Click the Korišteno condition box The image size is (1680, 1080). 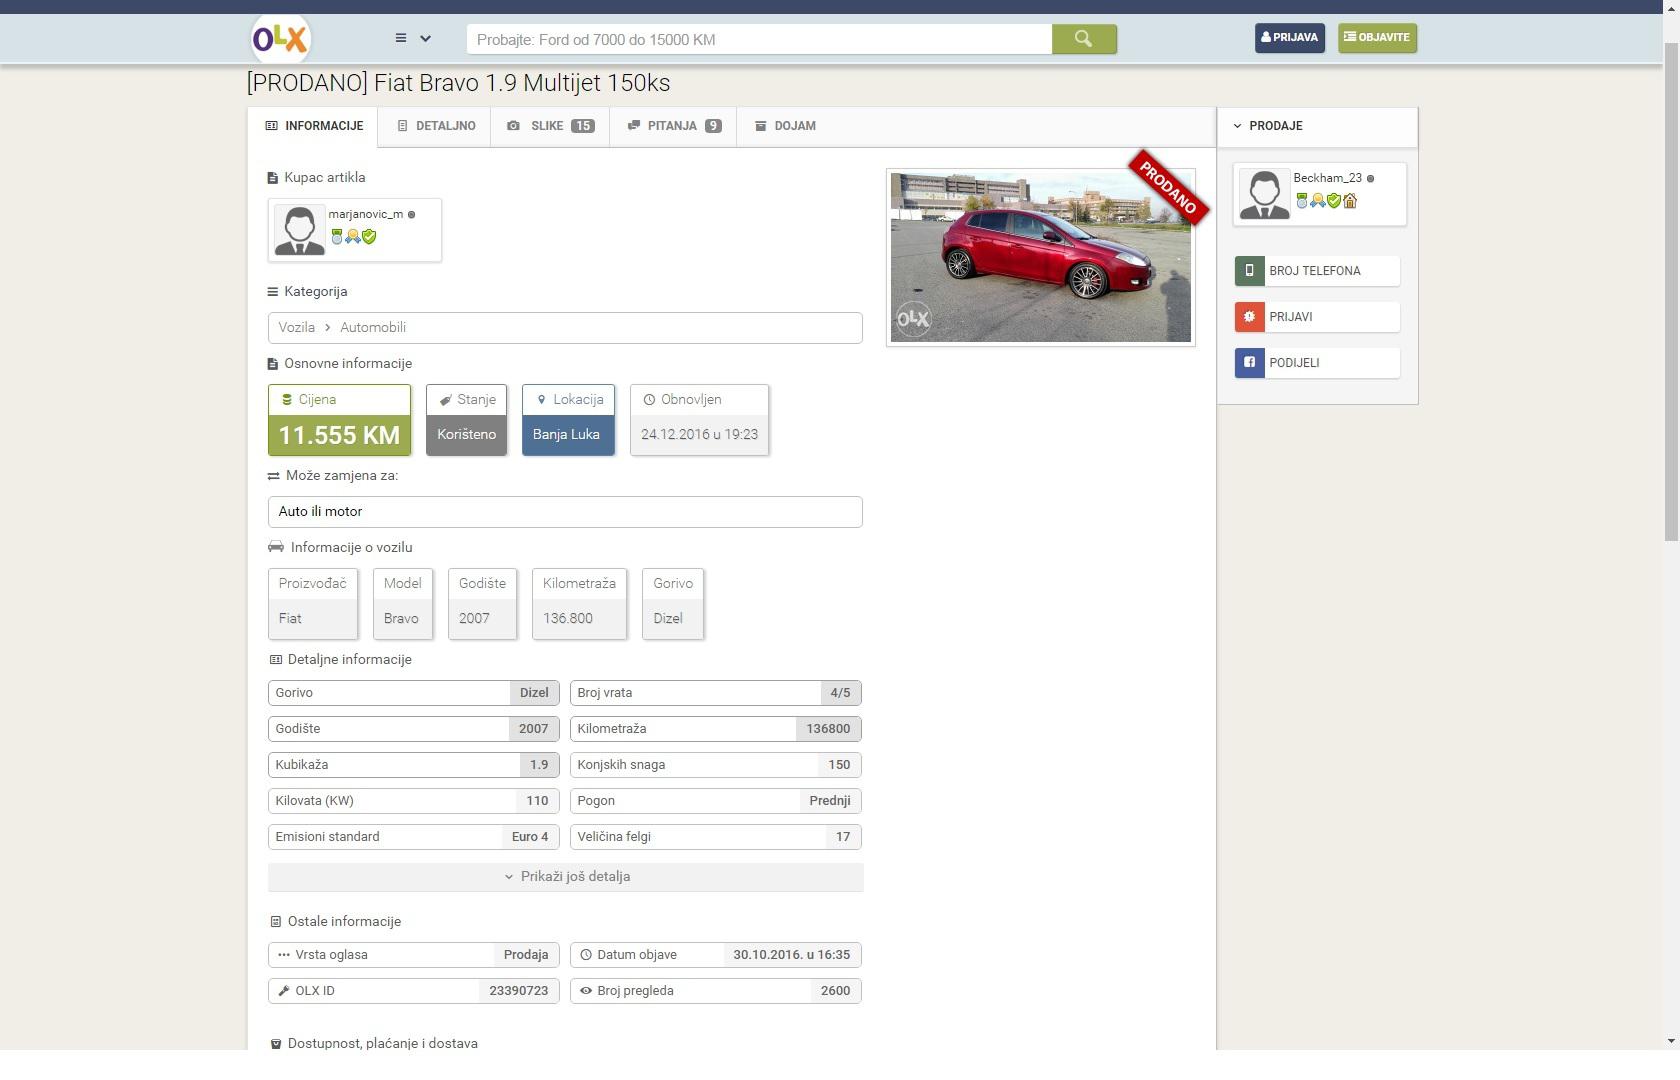tap(466, 420)
